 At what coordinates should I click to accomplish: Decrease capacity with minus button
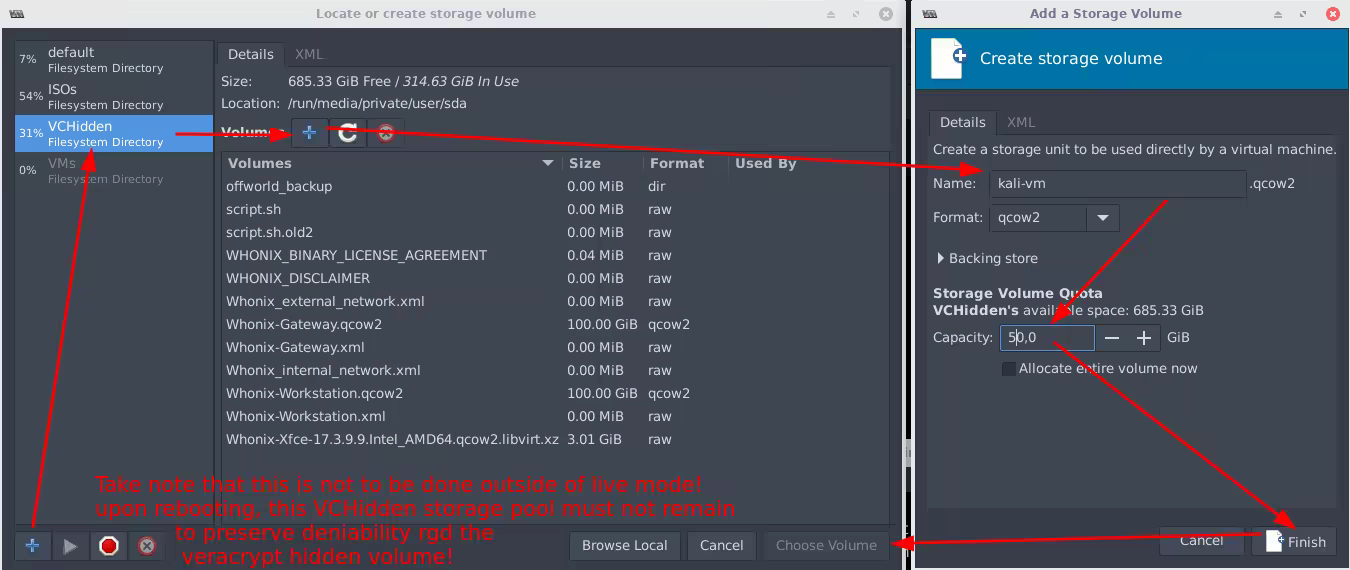point(1112,338)
